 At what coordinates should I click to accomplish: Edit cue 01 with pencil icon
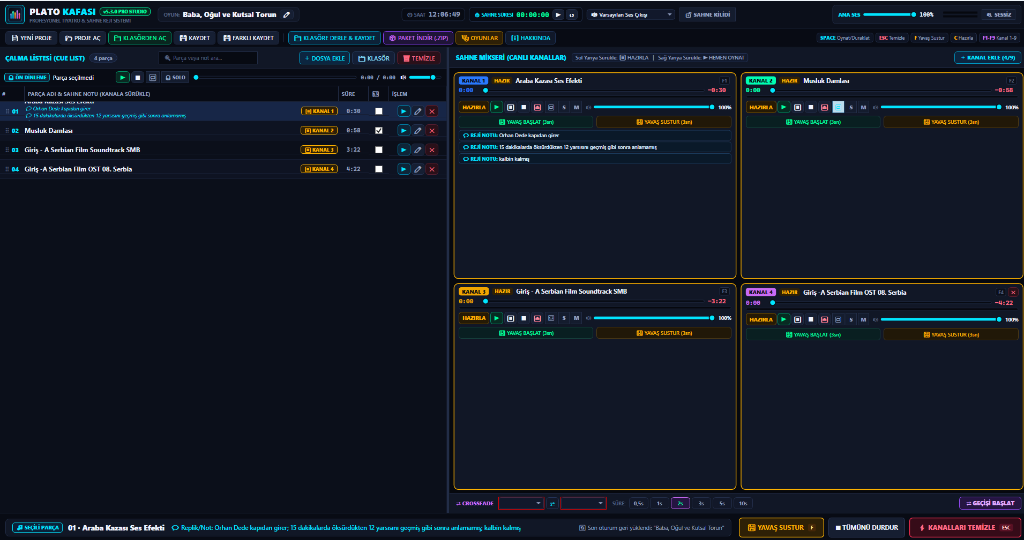pyautogui.click(x=417, y=112)
